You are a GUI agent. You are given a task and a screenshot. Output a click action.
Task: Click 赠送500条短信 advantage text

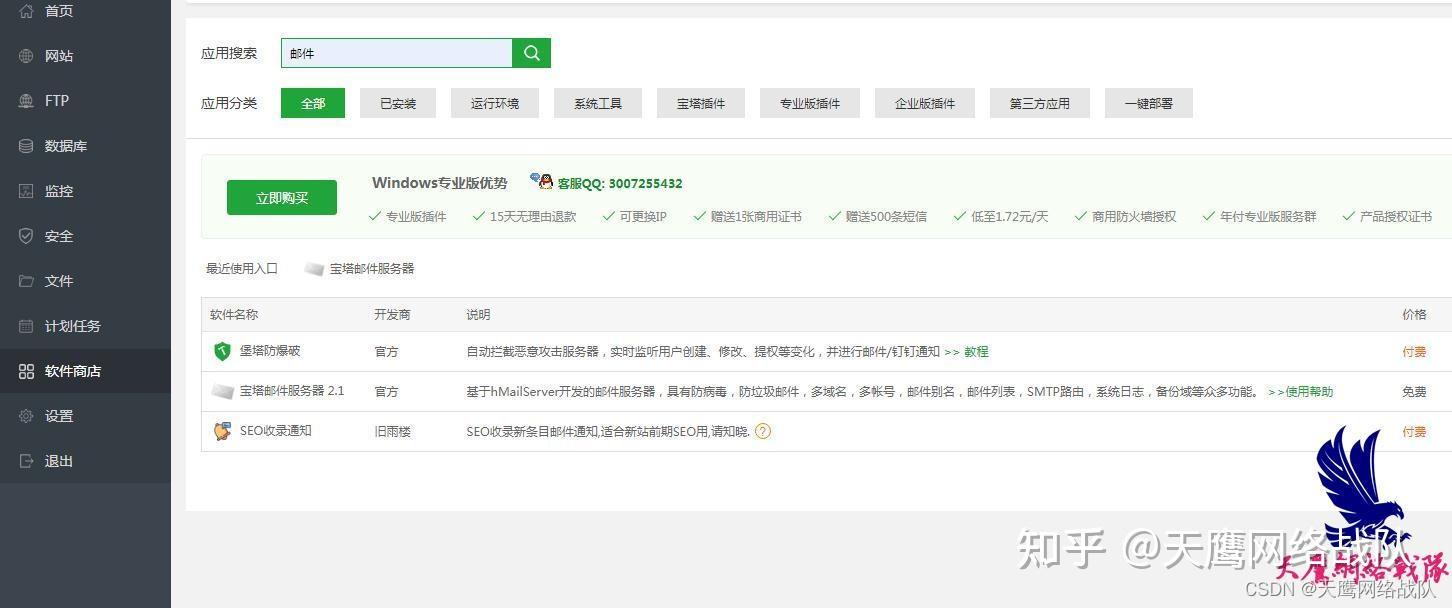tap(886, 217)
